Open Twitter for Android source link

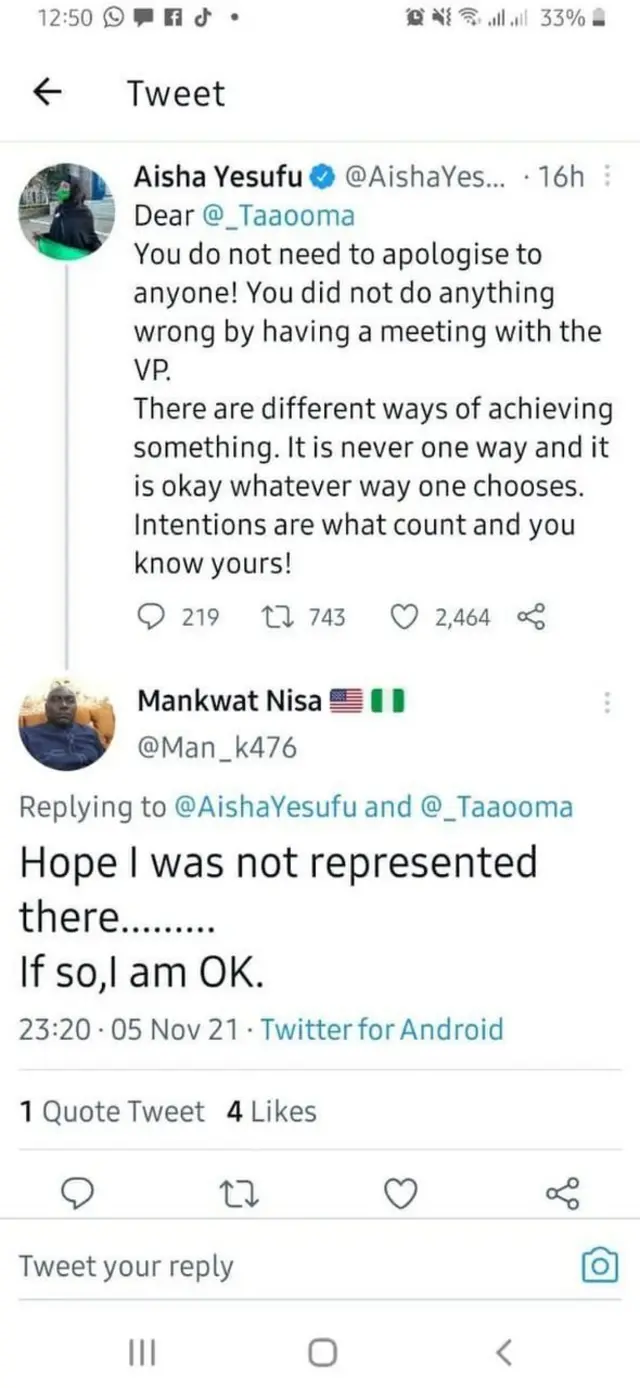382,1029
